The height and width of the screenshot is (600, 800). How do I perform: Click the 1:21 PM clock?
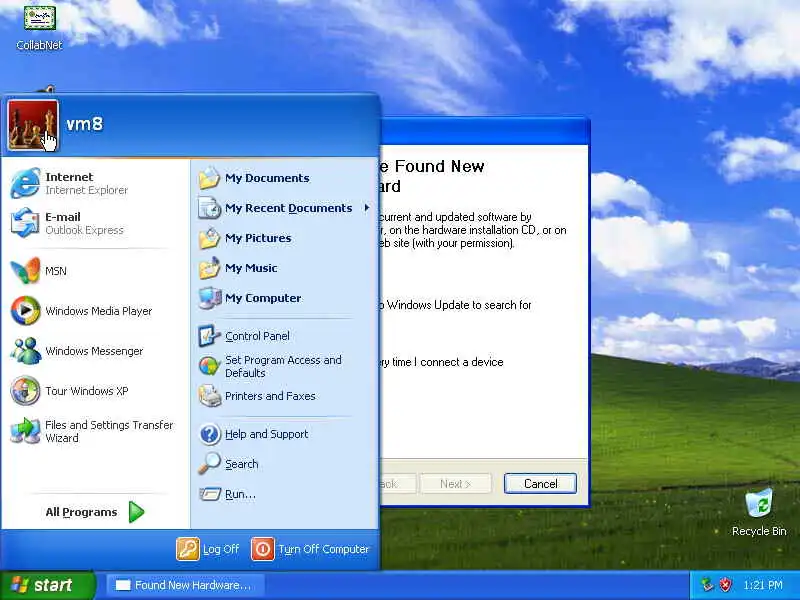pos(763,585)
